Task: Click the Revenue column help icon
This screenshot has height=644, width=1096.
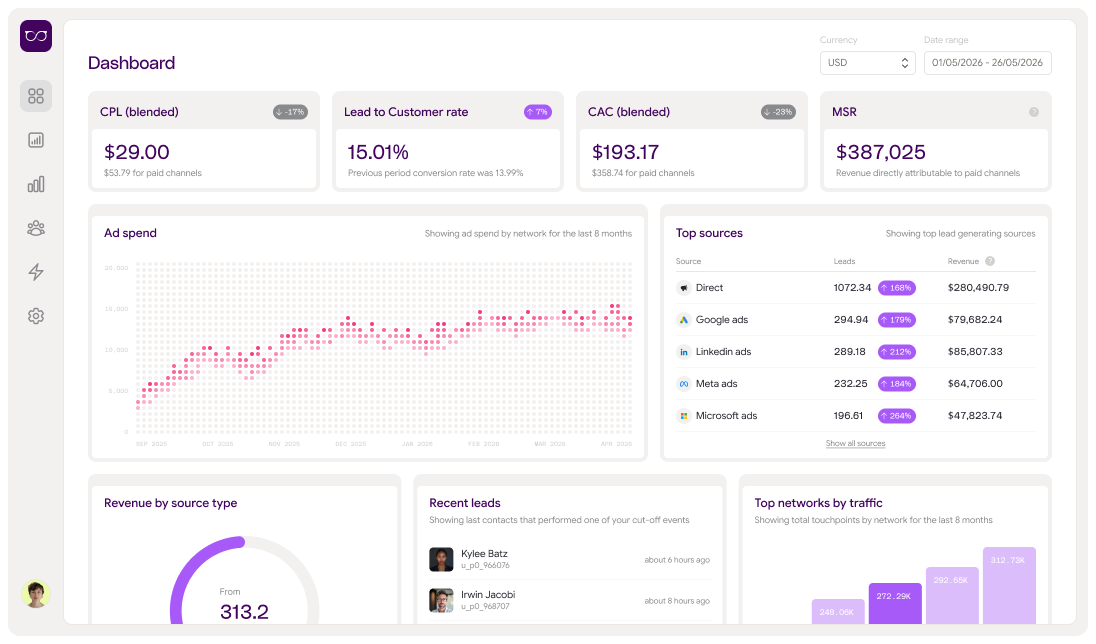Action: 990,261
